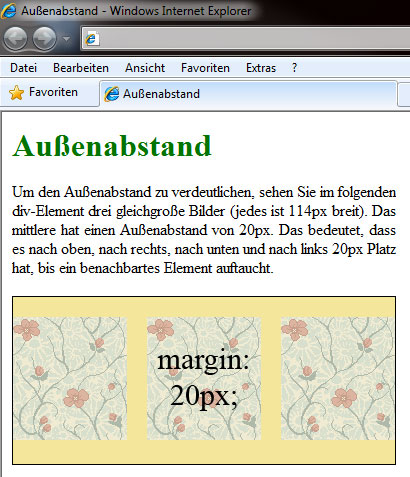Open the Favoriten menu
The height and width of the screenshot is (477, 410).
coord(205,68)
